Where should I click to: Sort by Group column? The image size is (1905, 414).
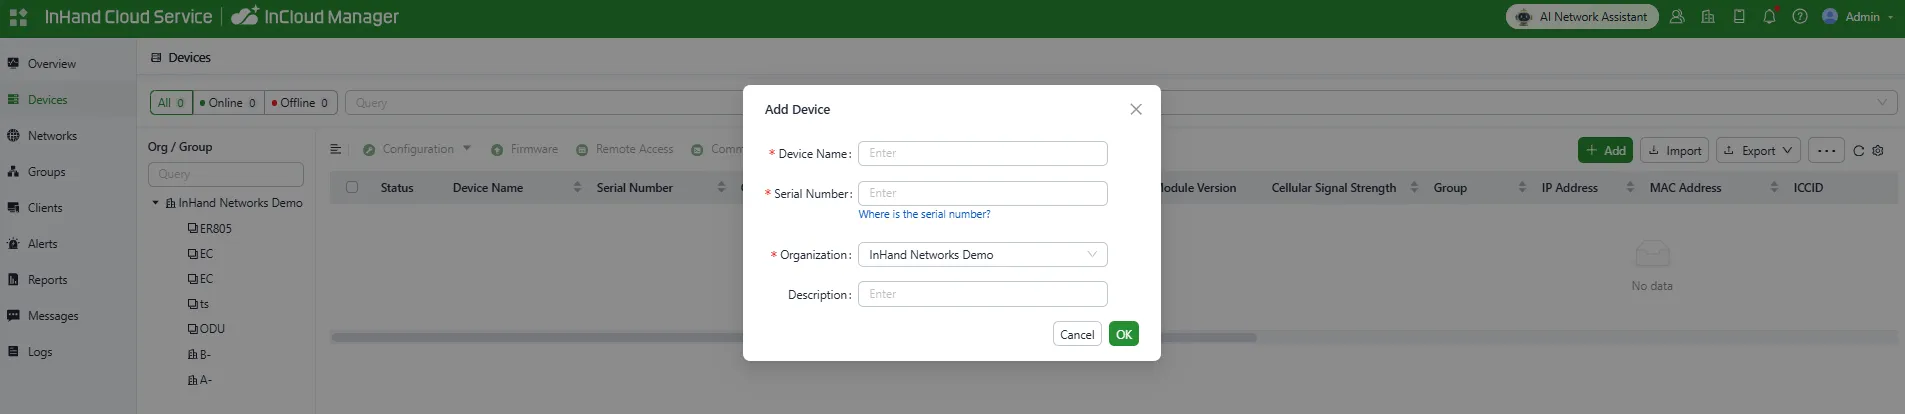1522,187
